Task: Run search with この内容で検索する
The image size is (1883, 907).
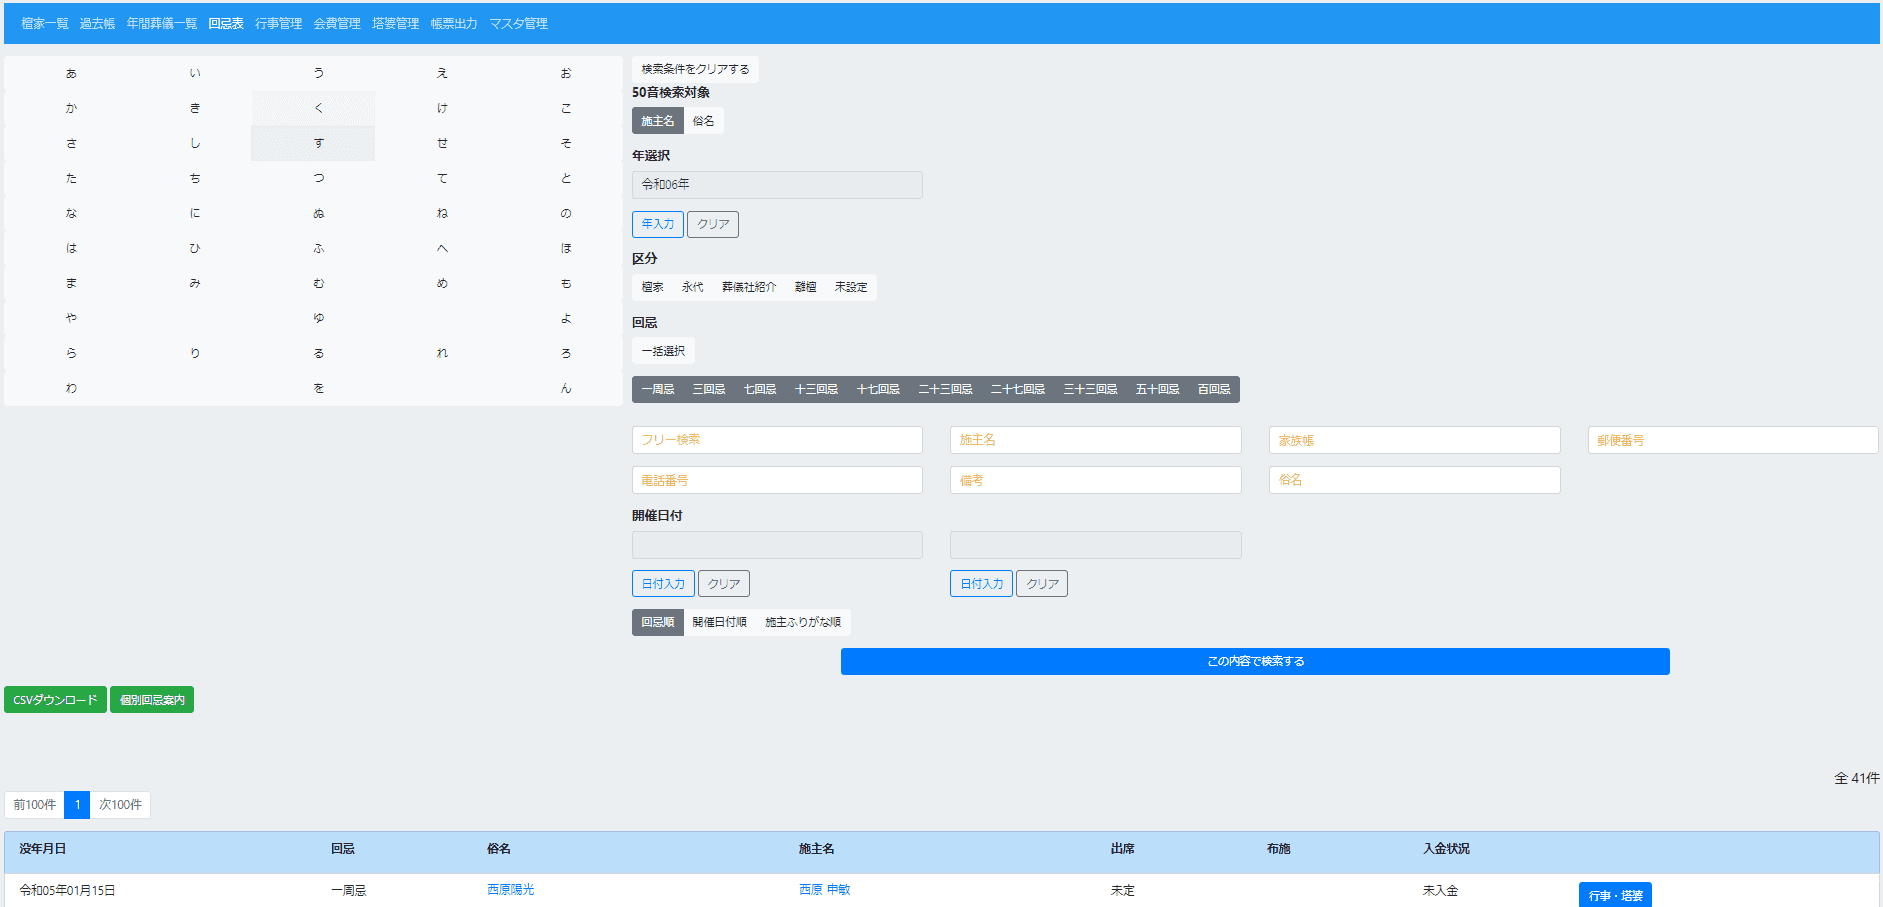Action: (1255, 661)
